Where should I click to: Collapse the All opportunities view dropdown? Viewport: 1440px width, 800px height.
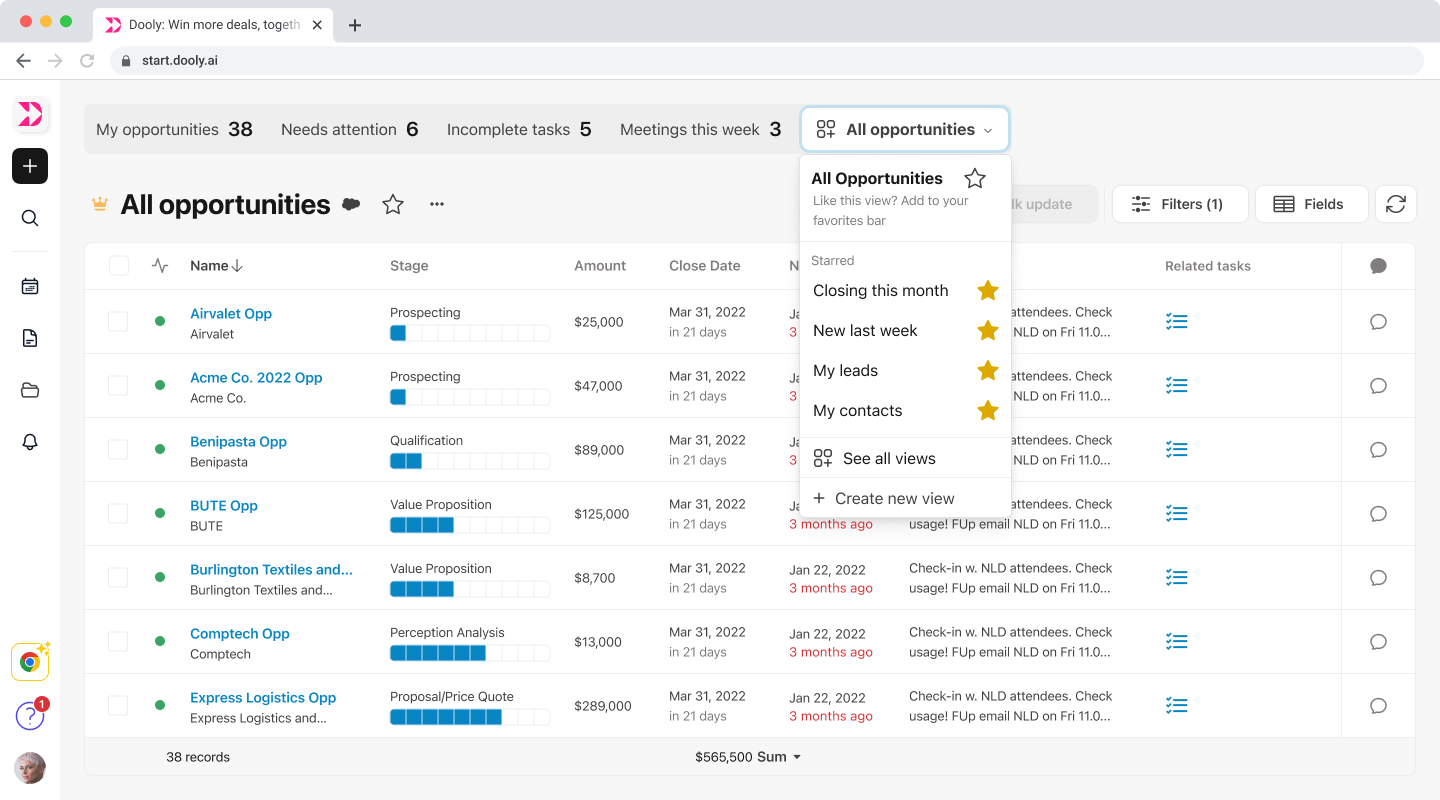[905, 130]
